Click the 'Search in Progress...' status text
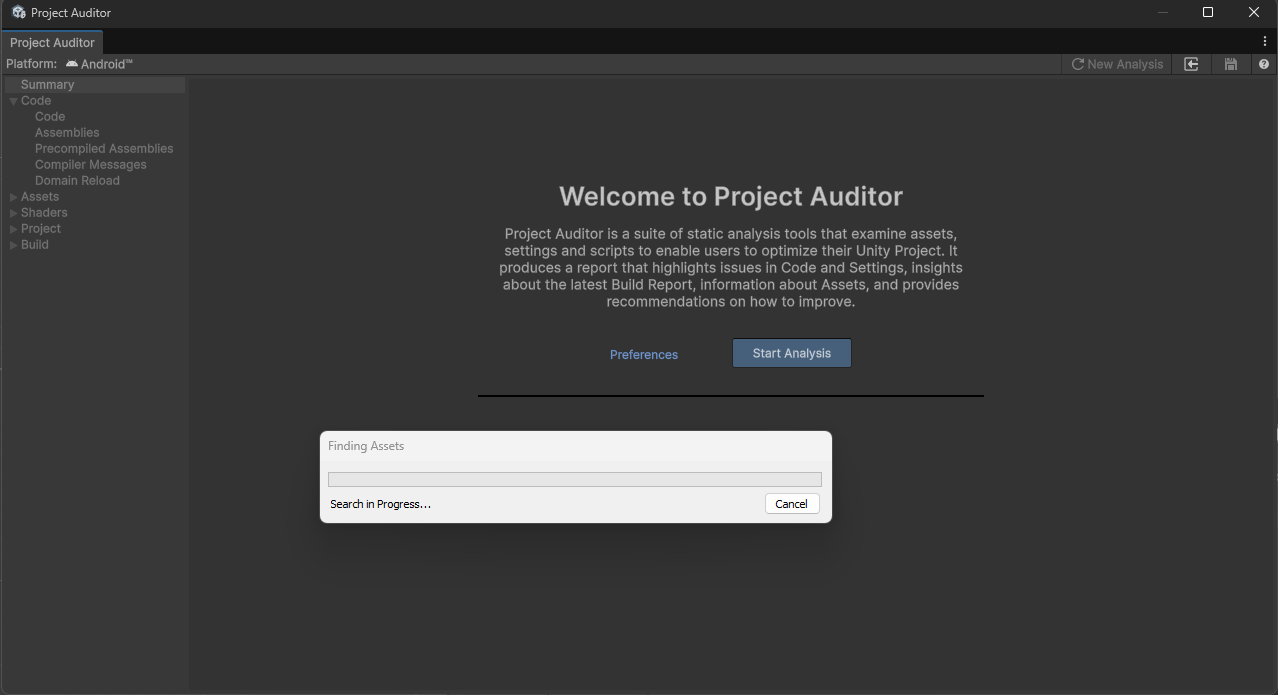1278x695 pixels. click(380, 504)
